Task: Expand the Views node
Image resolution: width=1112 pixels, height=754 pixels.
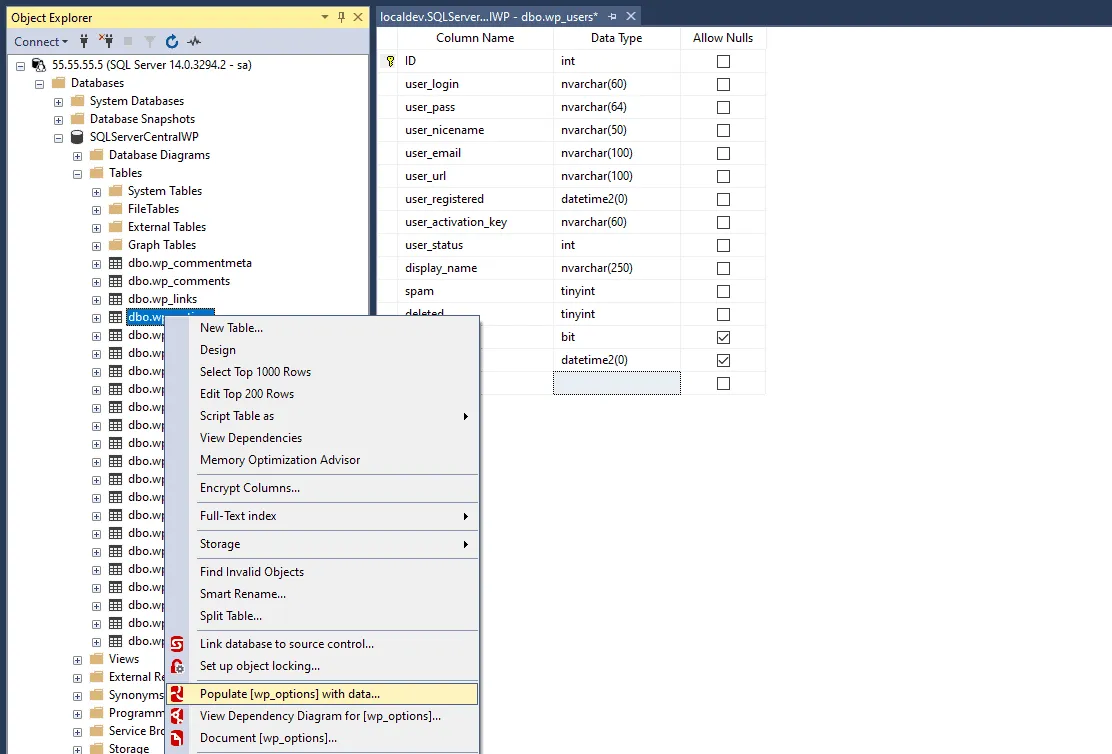Action: coord(77,658)
